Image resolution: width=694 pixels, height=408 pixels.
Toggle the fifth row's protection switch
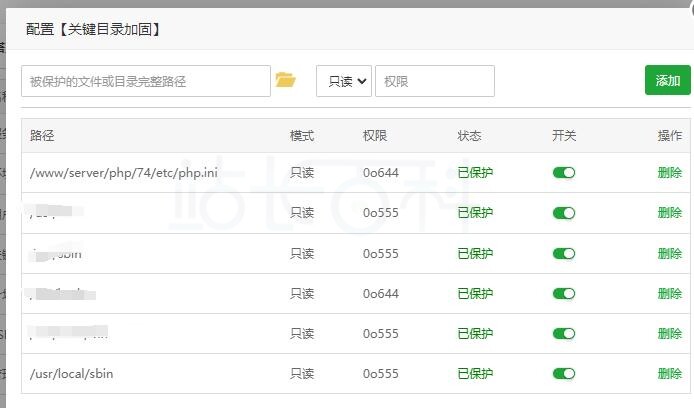click(x=564, y=334)
